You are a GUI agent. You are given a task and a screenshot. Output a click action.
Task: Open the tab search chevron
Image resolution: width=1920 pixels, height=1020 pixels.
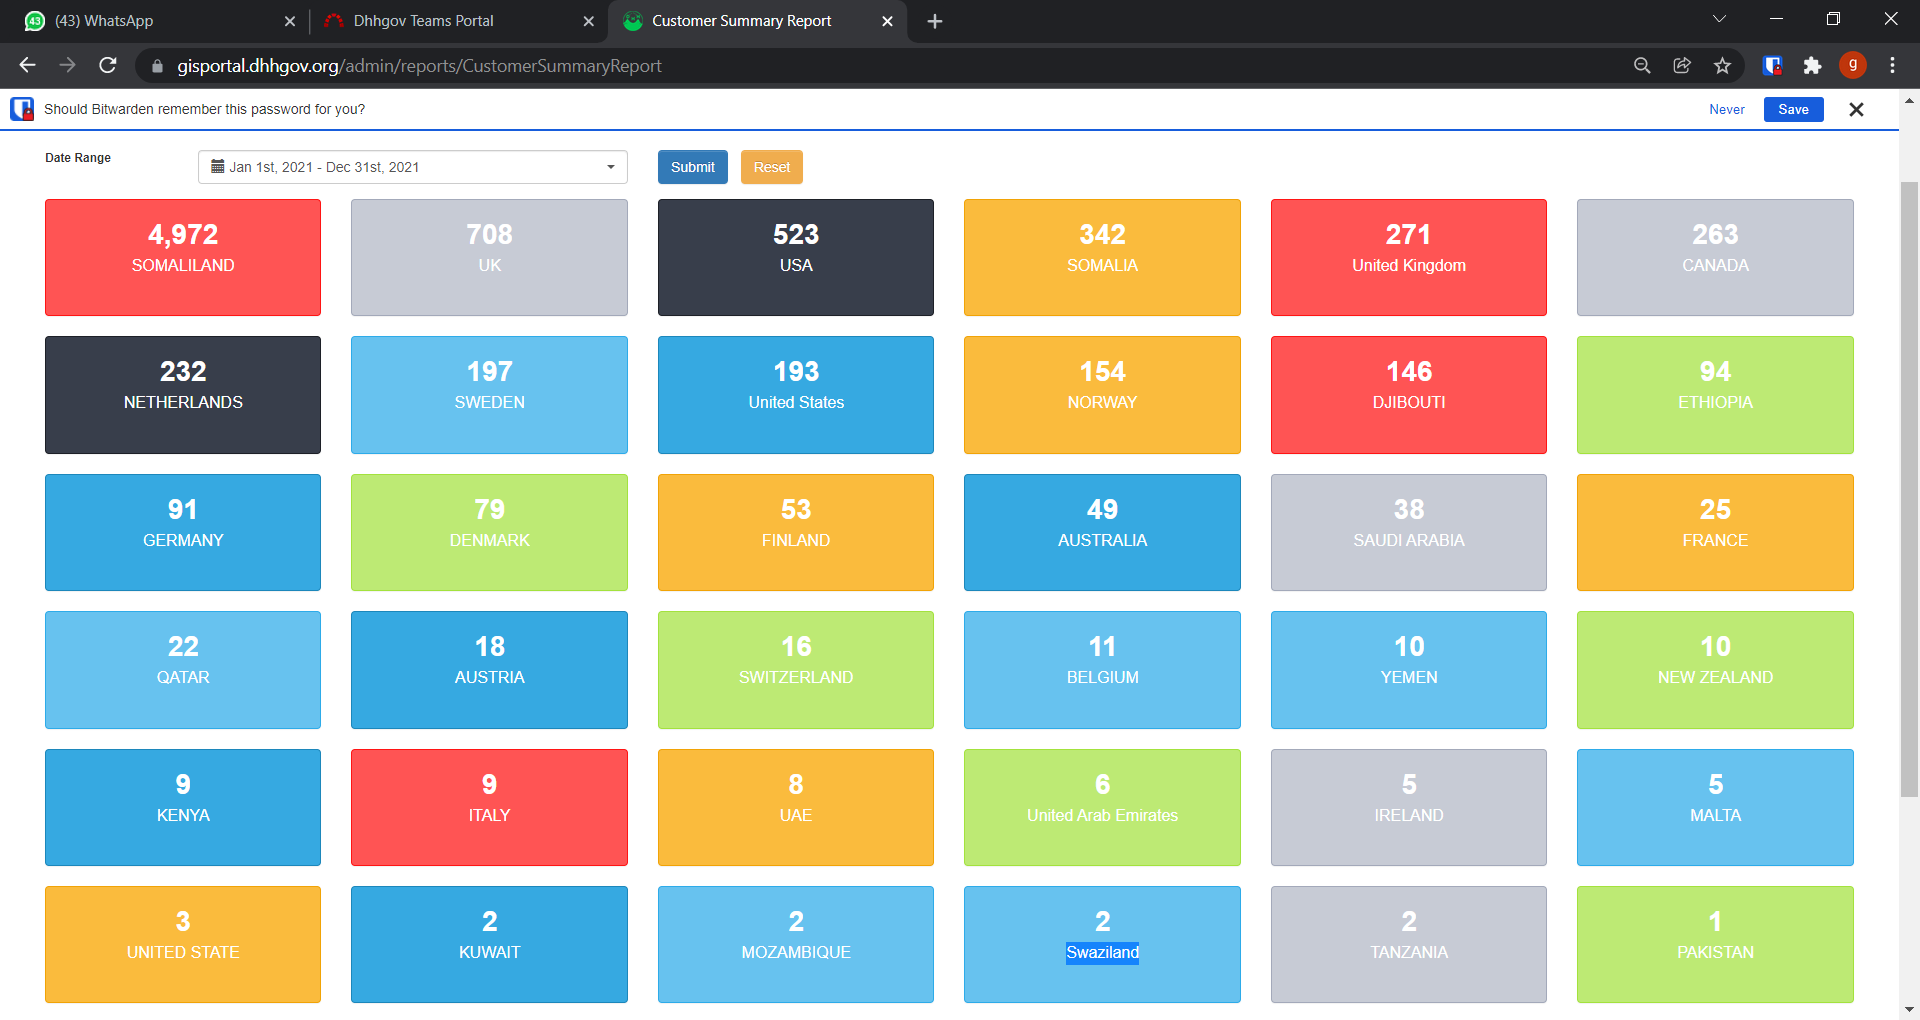coord(1719,19)
